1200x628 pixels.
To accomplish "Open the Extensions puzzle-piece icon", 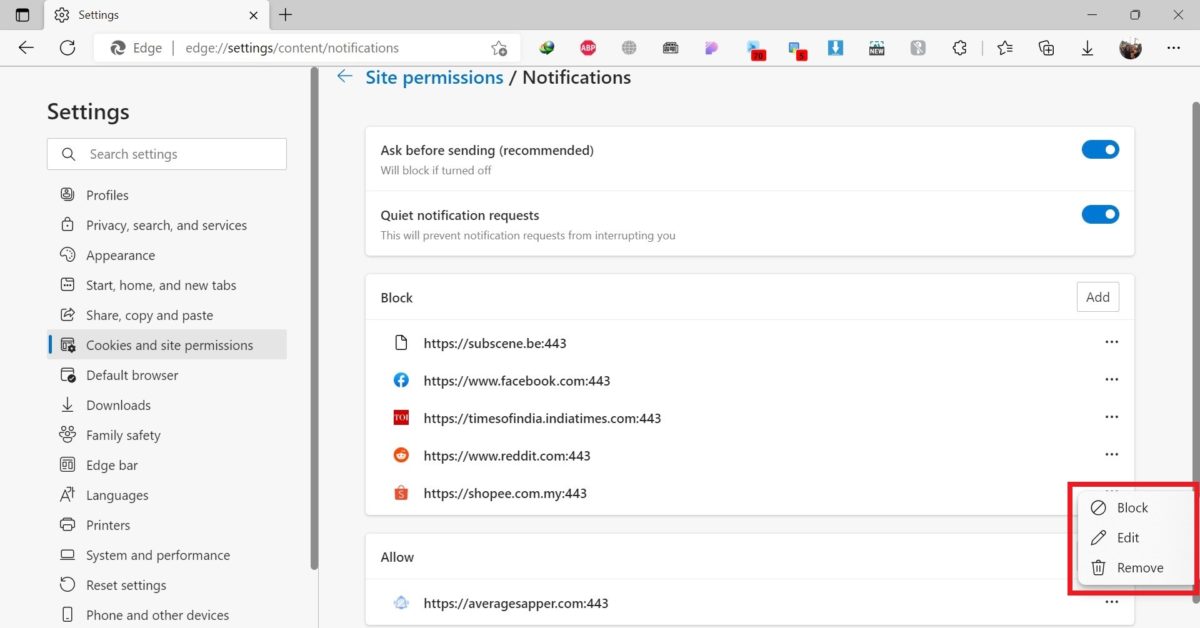I will (x=959, y=47).
